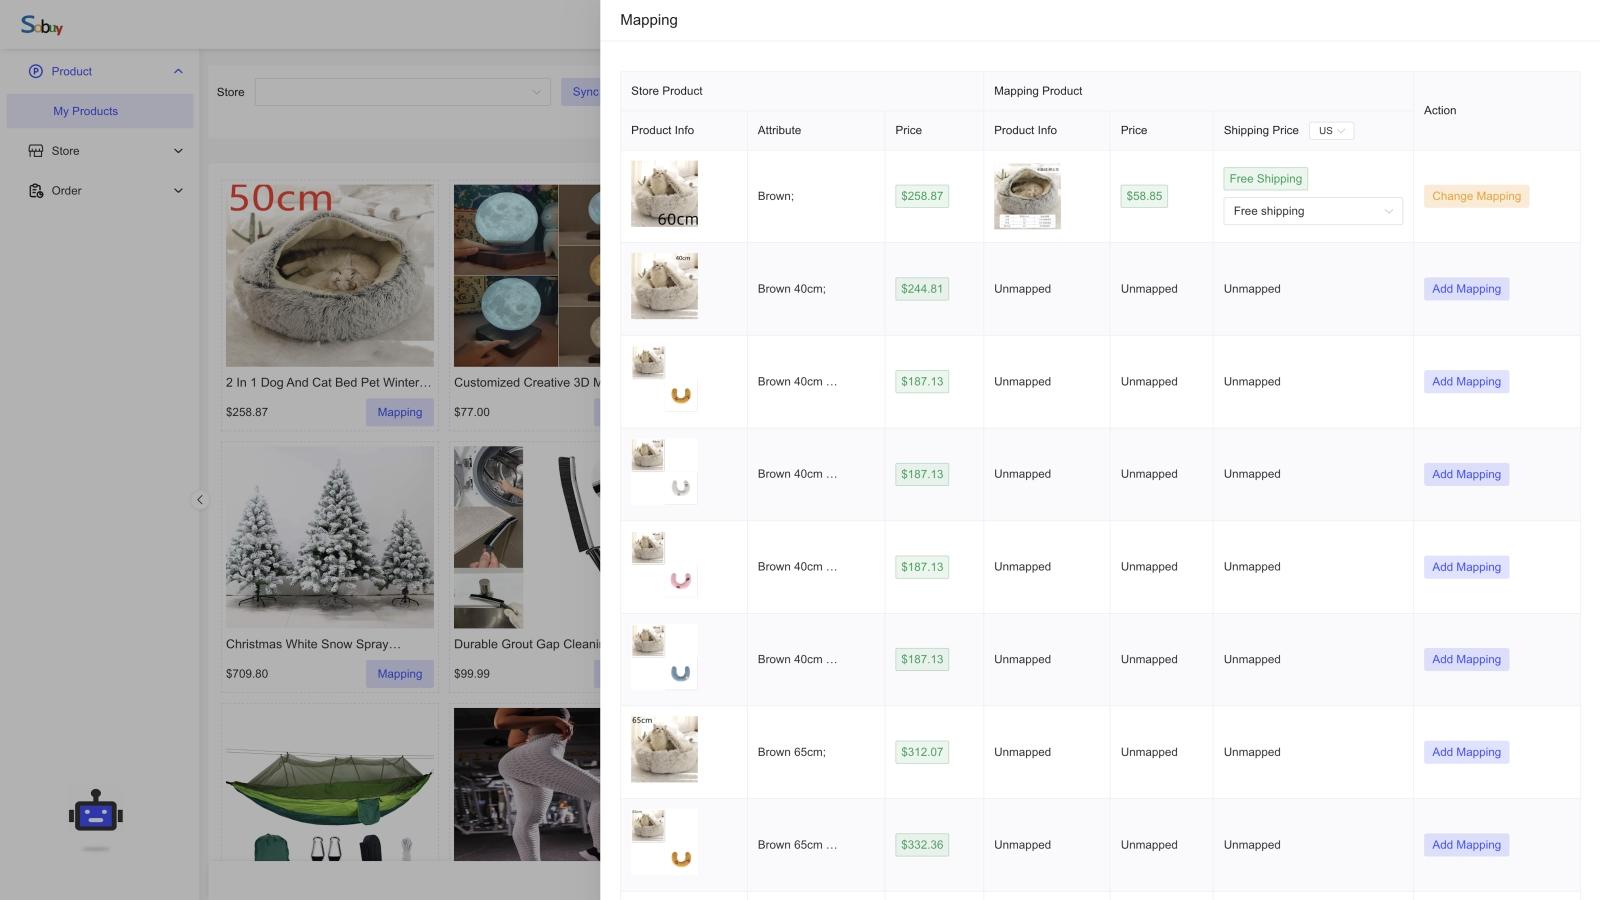Image resolution: width=1600 pixels, height=900 pixels.
Task: Click the Sobuy logo
Action: pyautogui.click(x=42, y=25)
